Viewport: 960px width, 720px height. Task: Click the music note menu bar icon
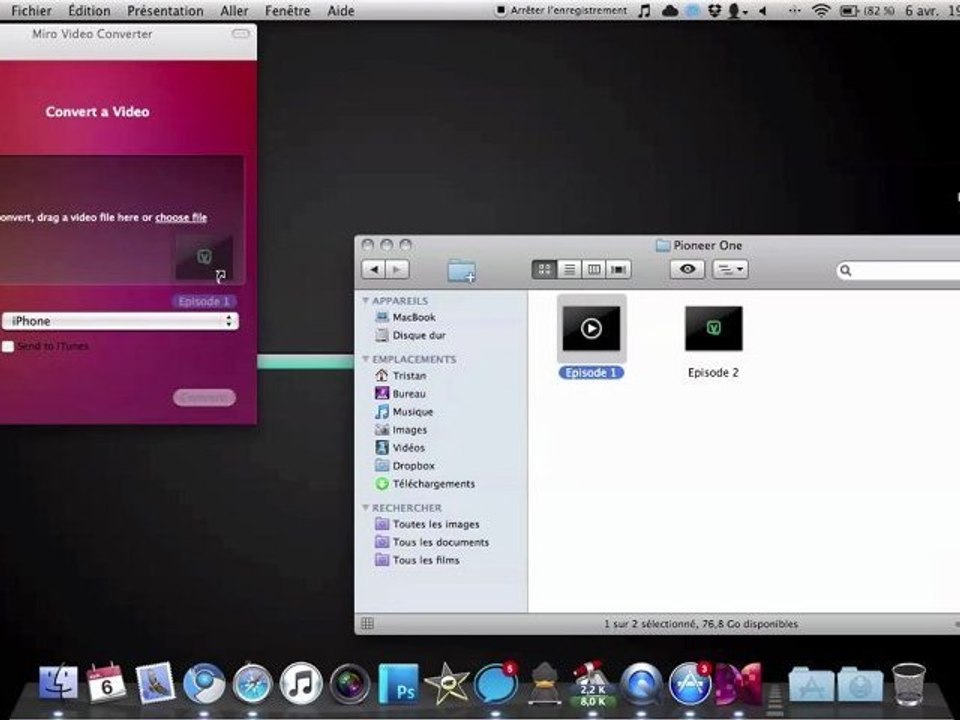tap(644, 10)
